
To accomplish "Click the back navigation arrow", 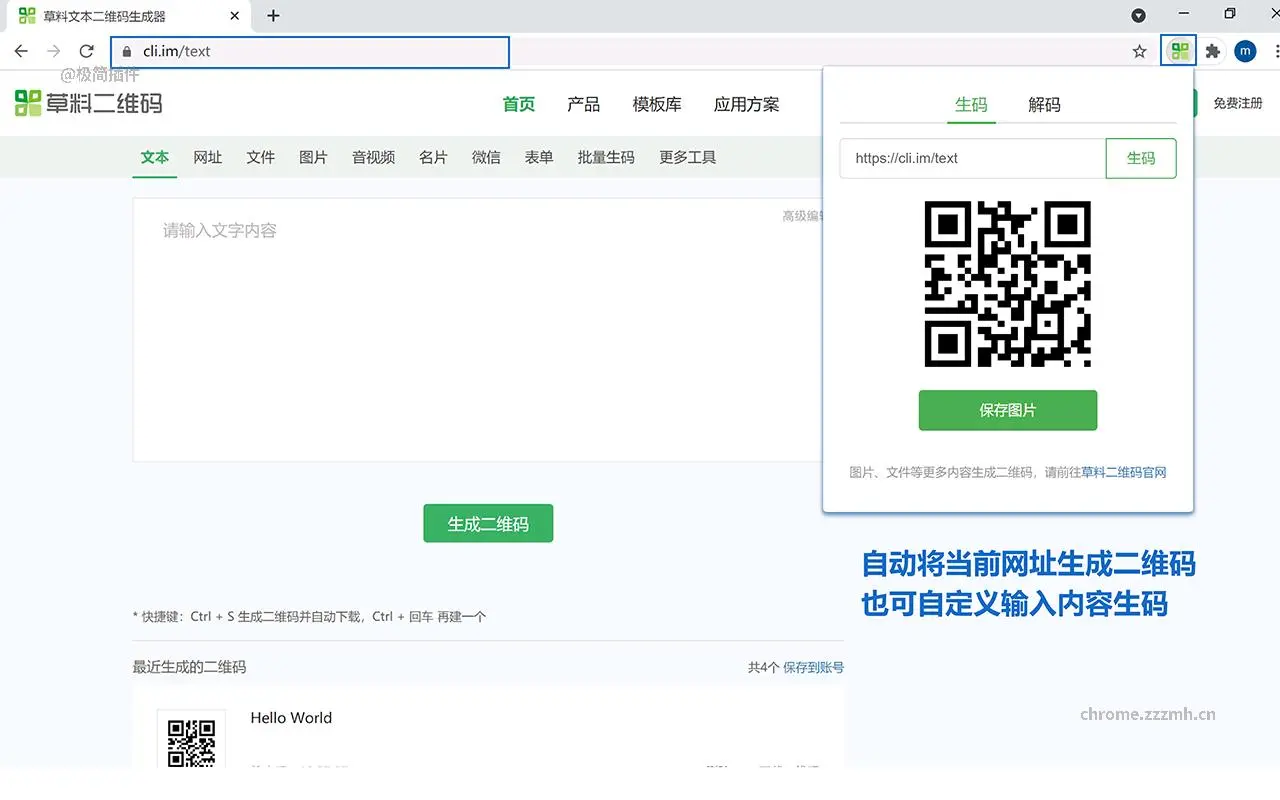I will point(20,51).
